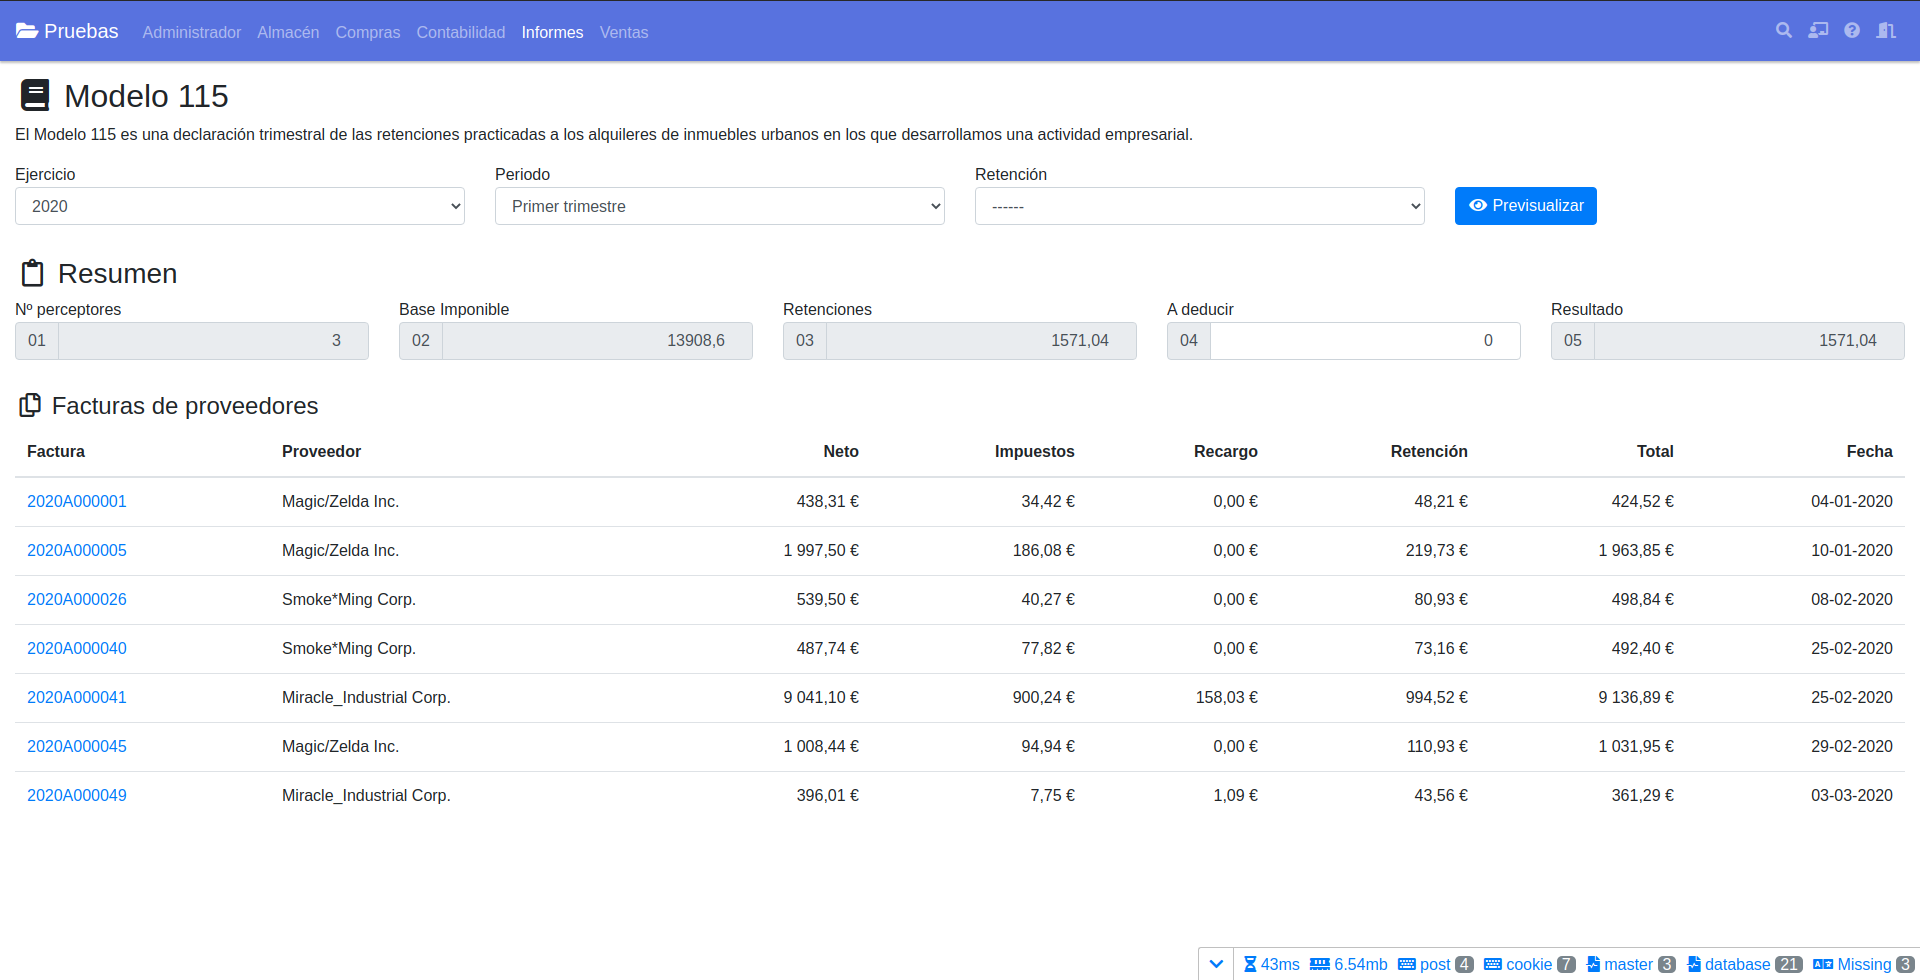The width and height of the screenshot is (1920, 980).
Task: Click the A deducir input field
Action: tap(1364, 341)
